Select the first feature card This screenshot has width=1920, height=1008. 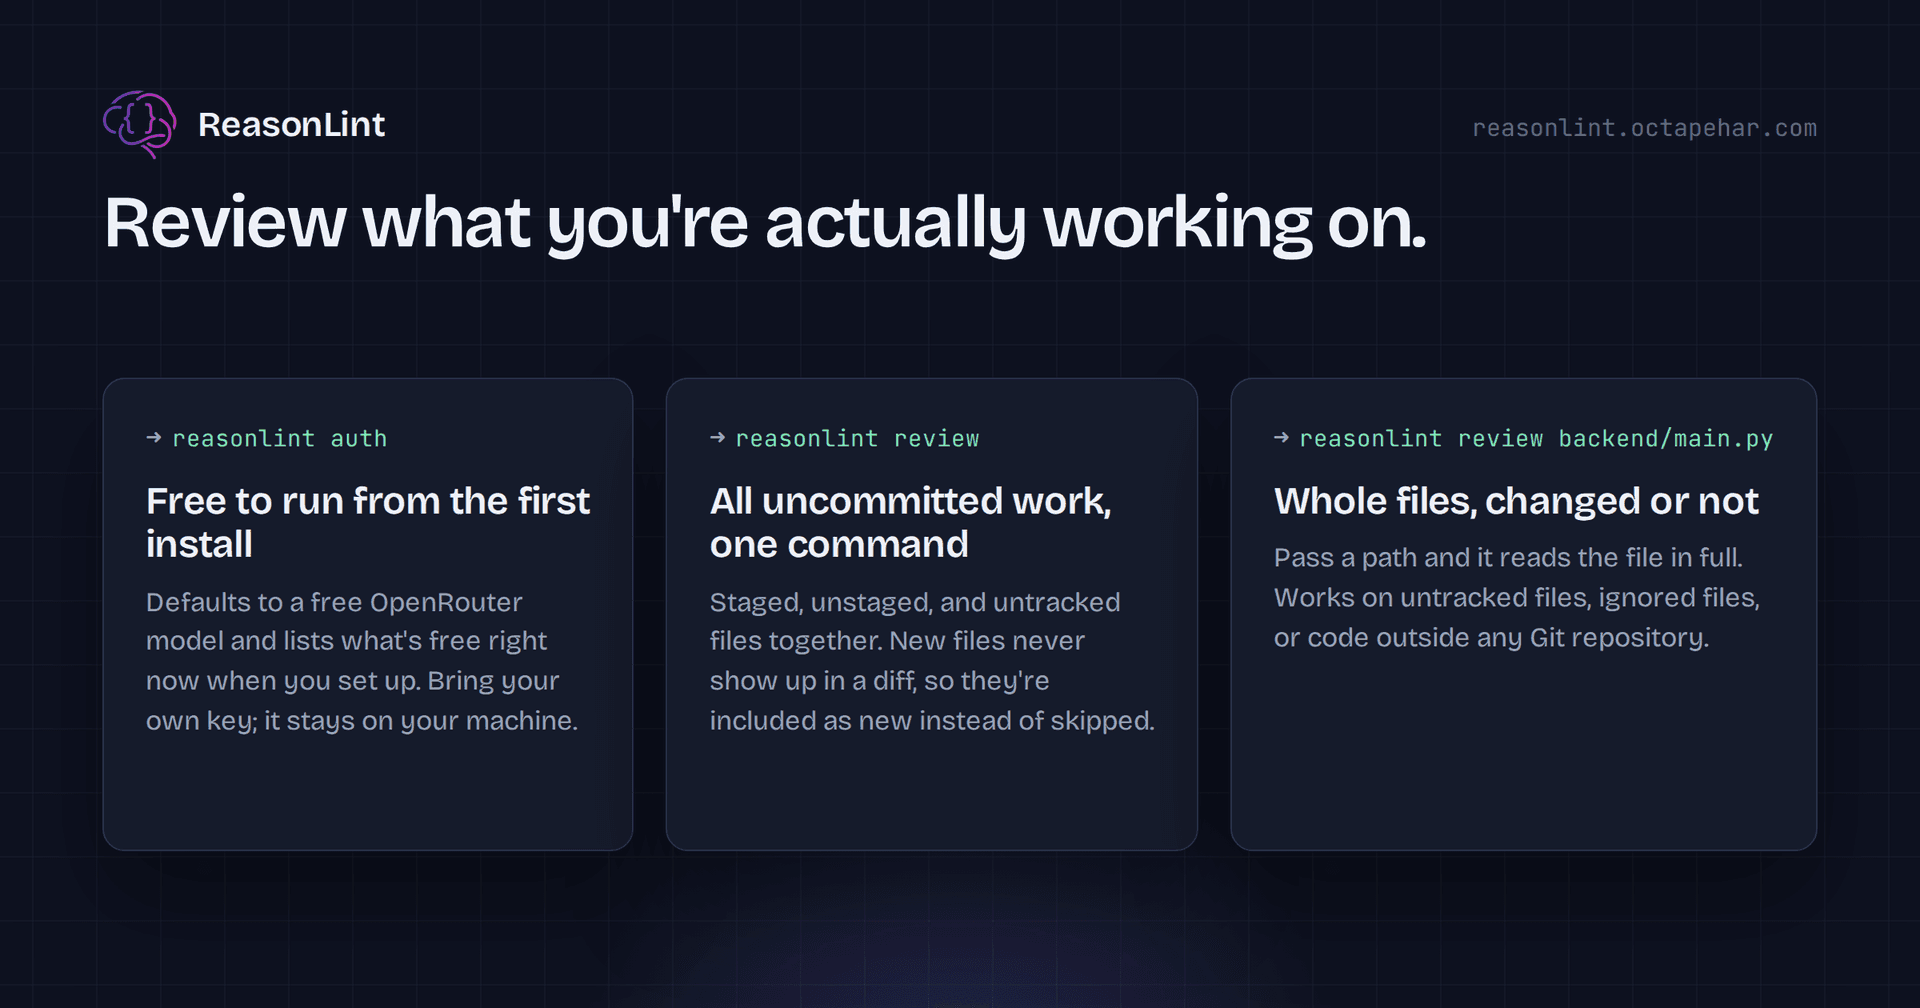click(368, 614)
